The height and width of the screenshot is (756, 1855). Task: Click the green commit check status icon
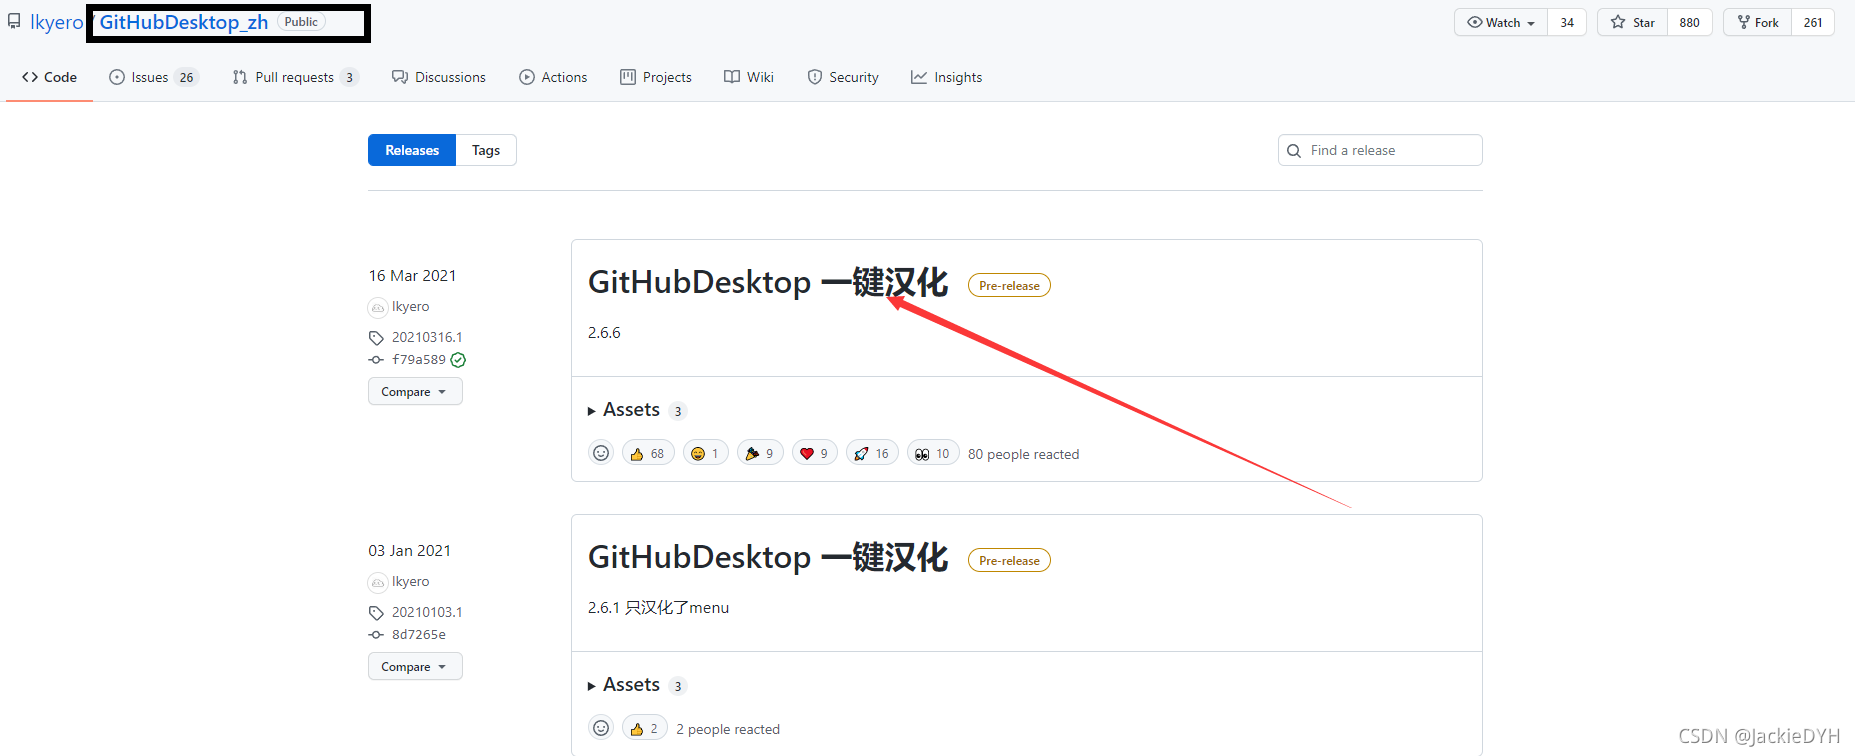458,360
